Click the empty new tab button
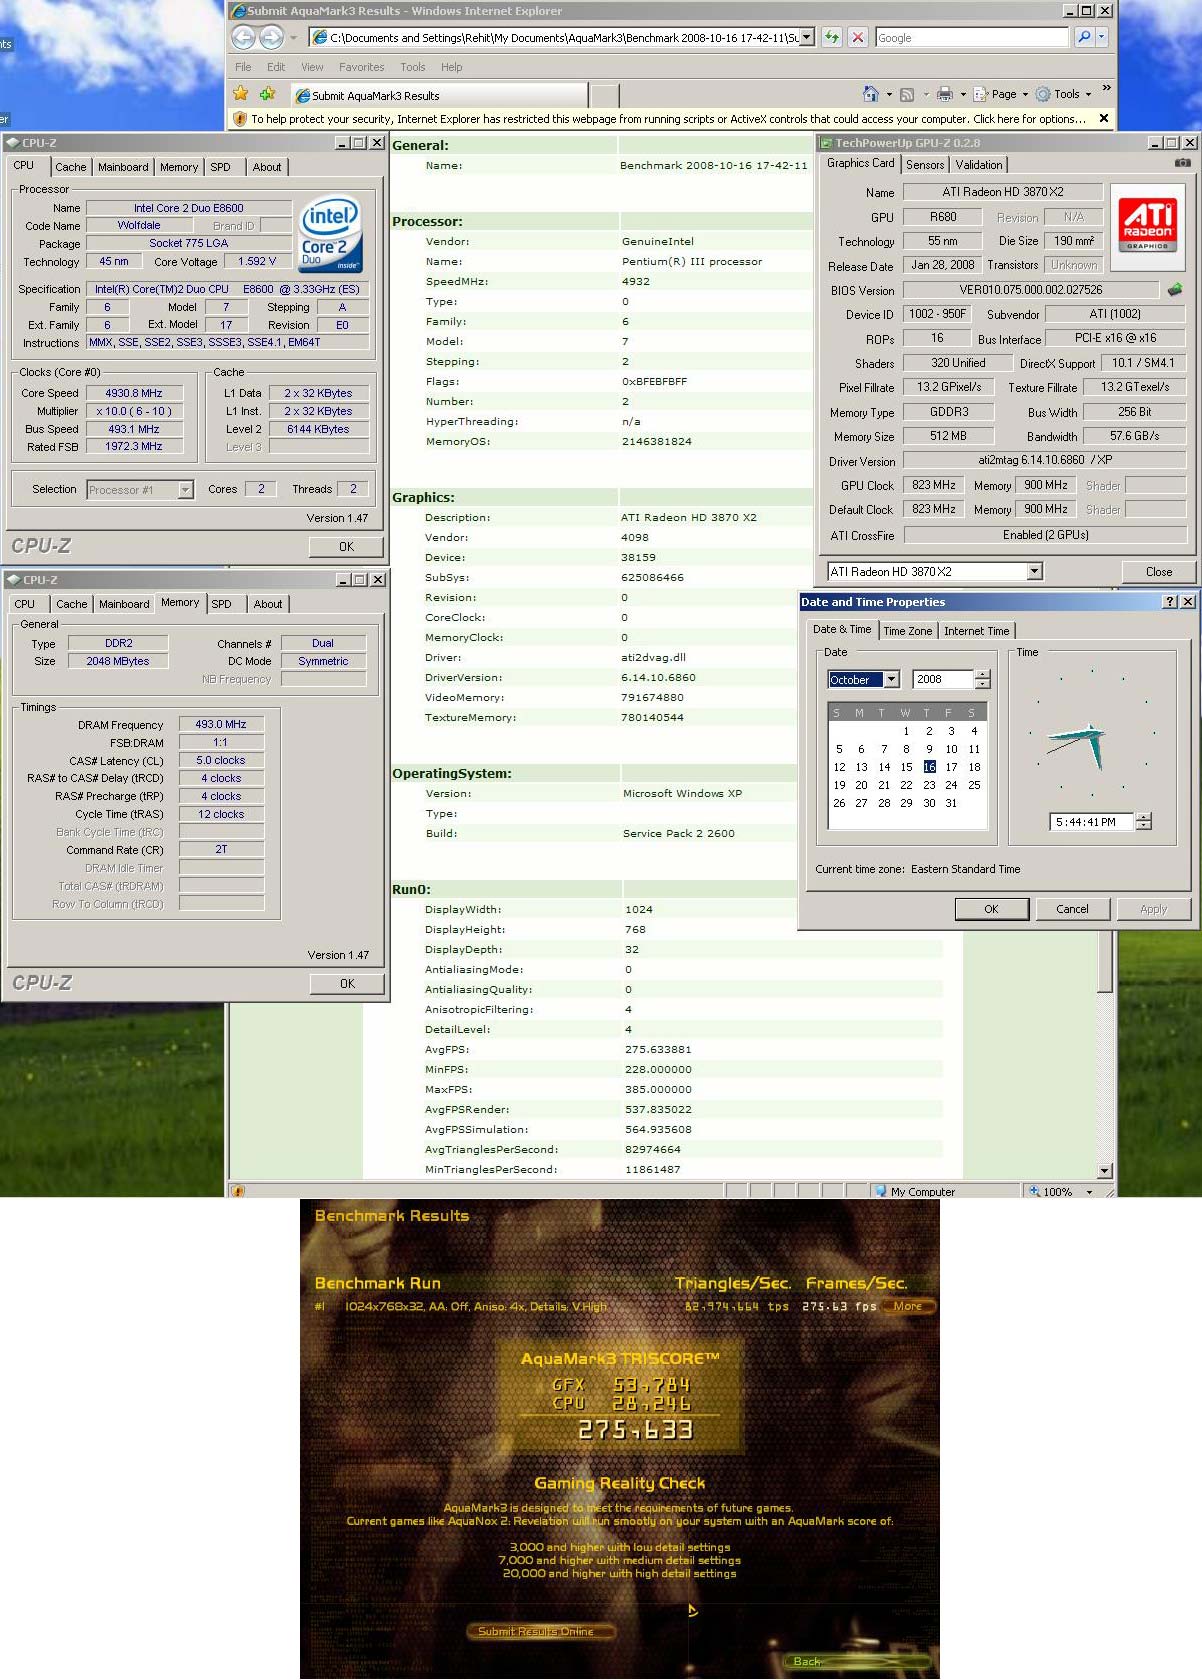This screenshot has width=1202, height=1680. [x=604, y=96]
